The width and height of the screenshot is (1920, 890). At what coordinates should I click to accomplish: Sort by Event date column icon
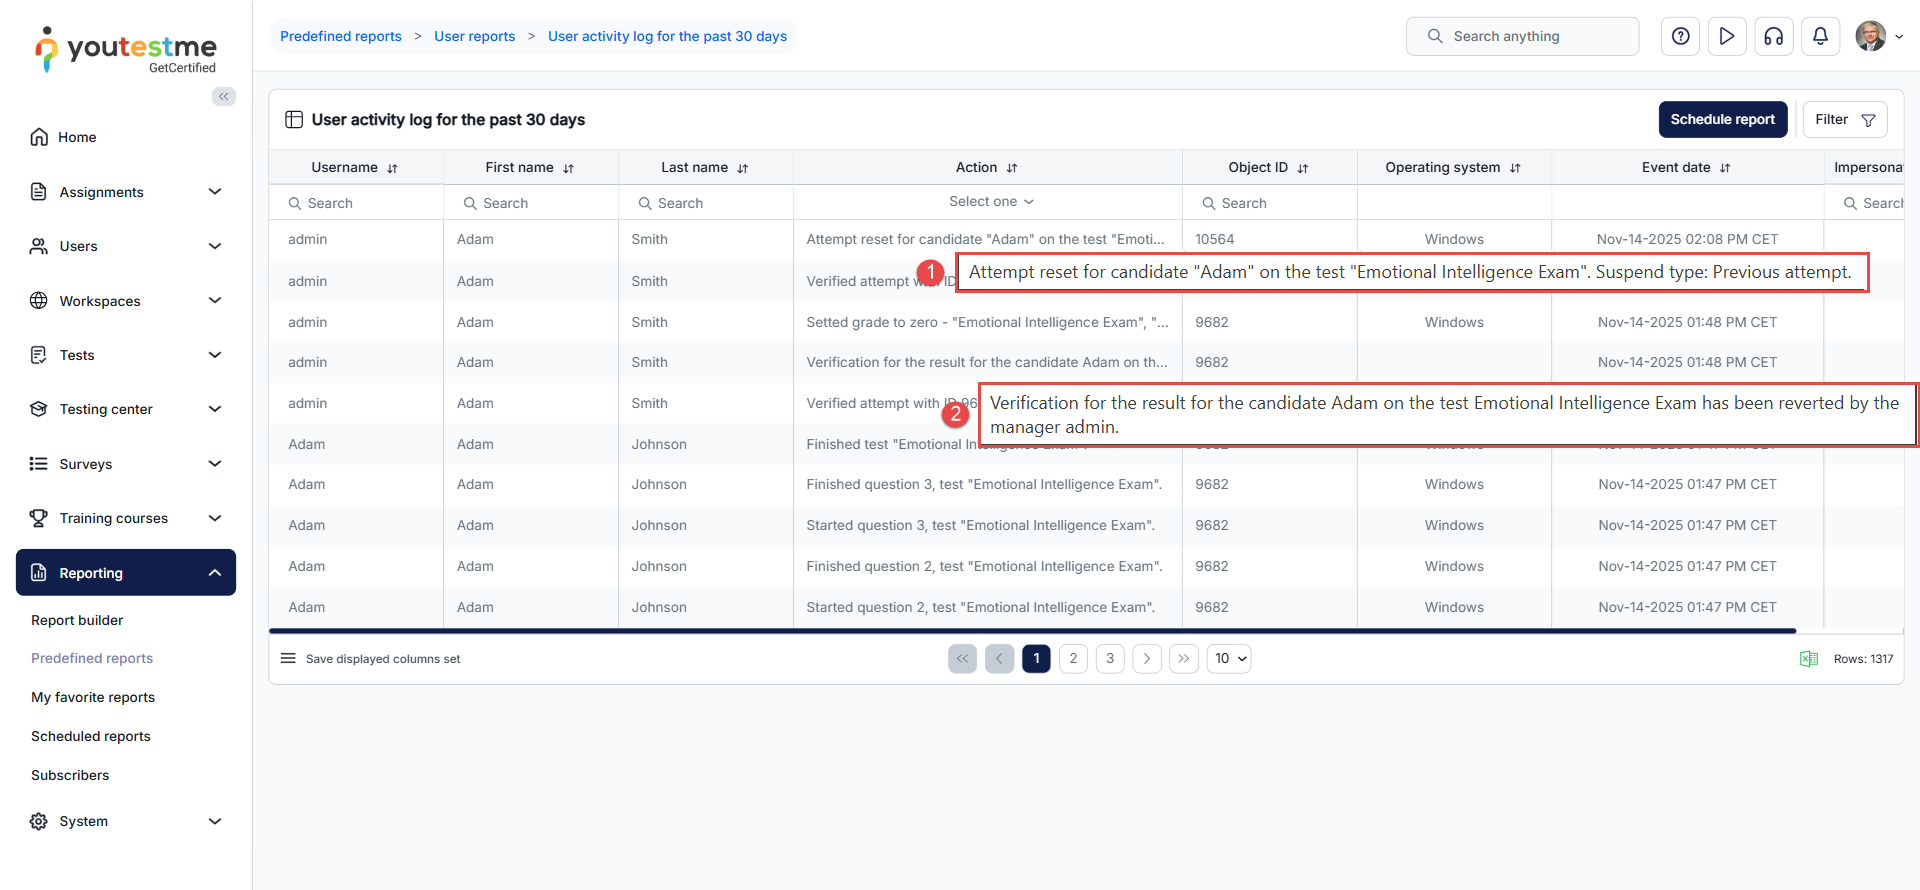pyautogui.click(x=1725, y=168)
